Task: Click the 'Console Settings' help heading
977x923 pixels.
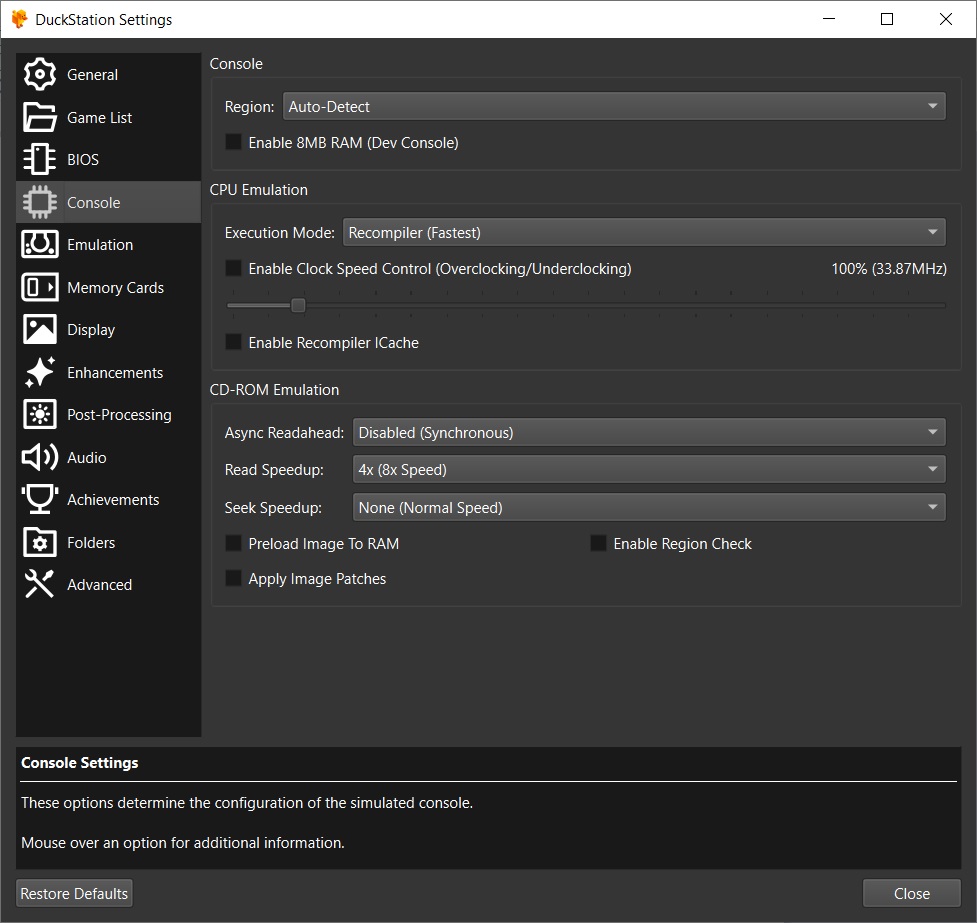Action: [x=80, y=763]
